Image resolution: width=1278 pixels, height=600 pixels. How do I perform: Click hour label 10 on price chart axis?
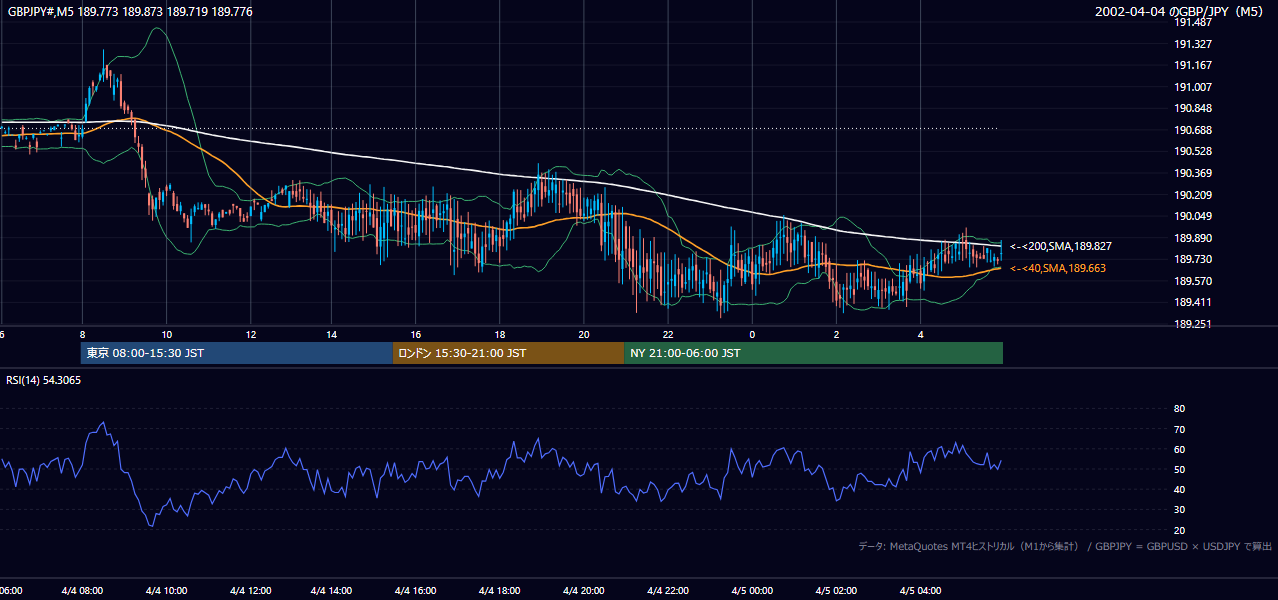tap(166, 335)
